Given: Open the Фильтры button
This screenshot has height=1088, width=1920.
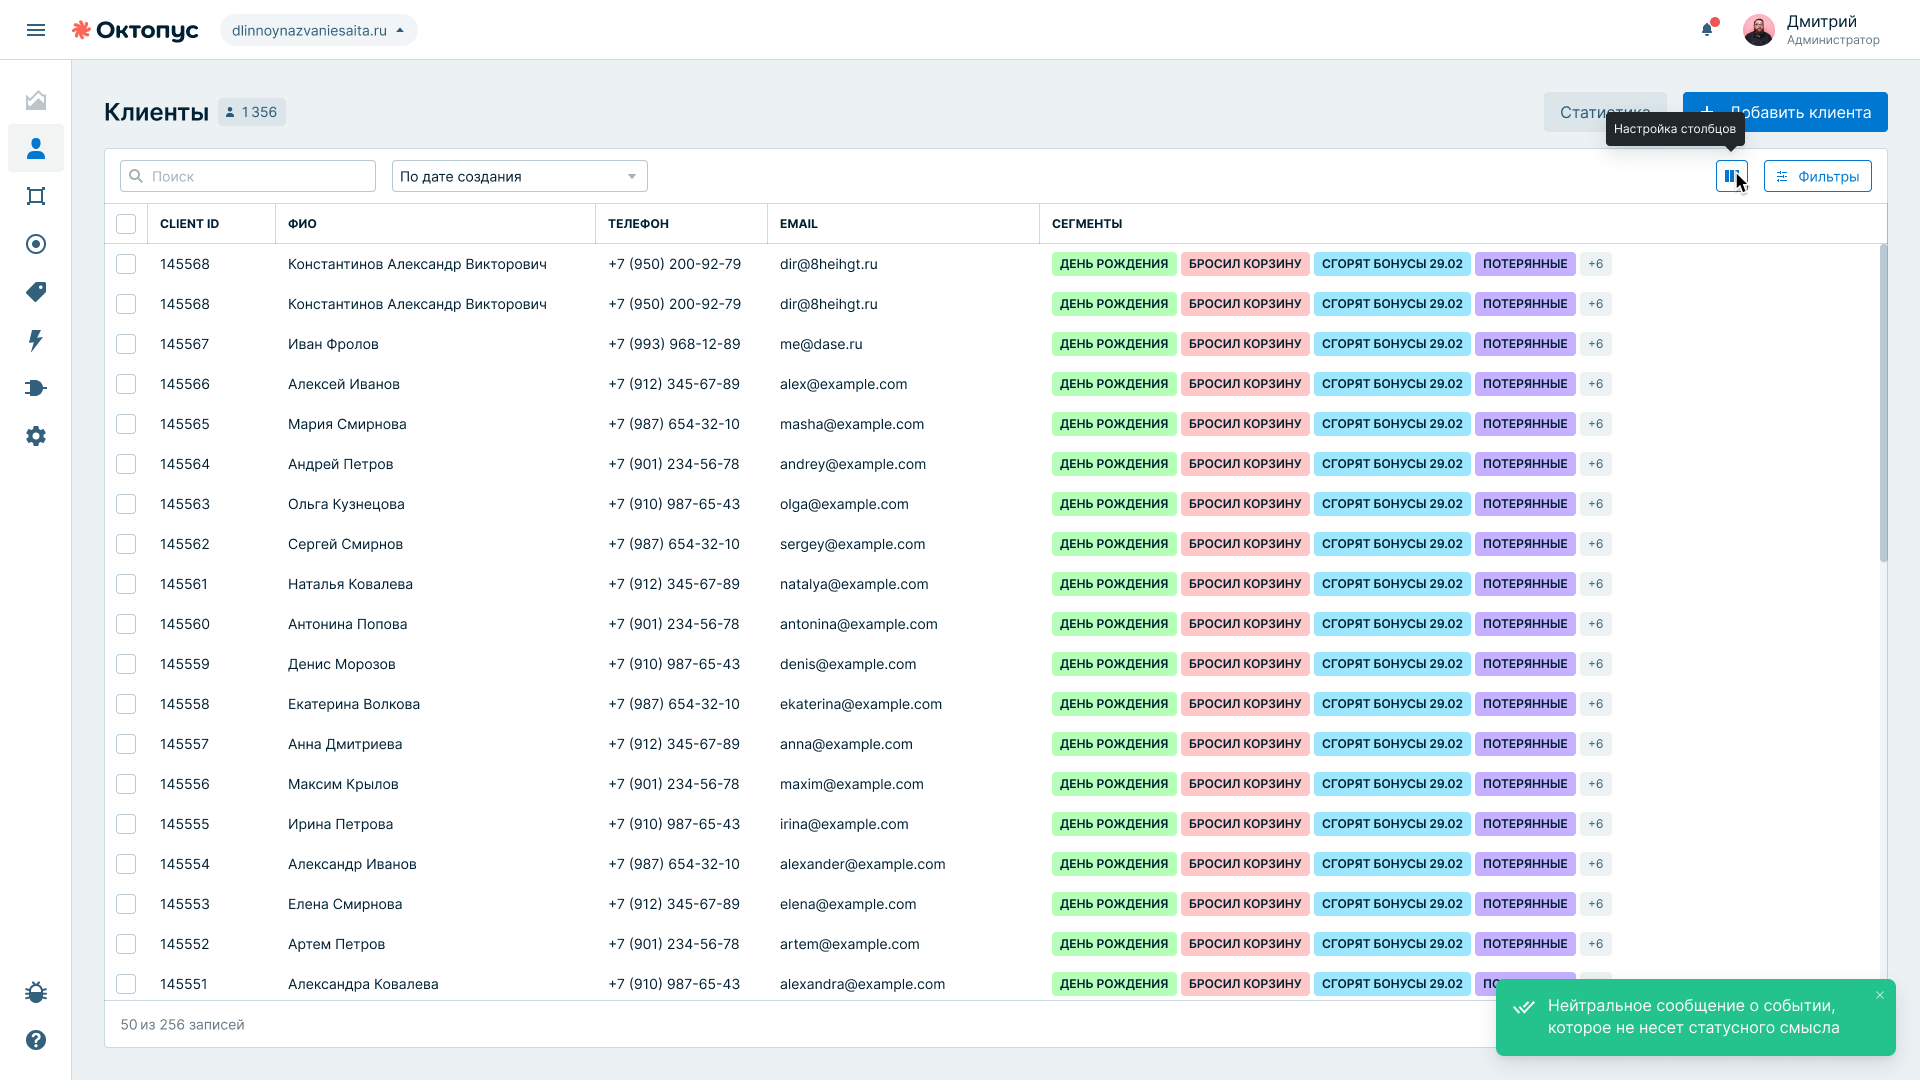Looking at the screenshot, I should pos(1818,176).
